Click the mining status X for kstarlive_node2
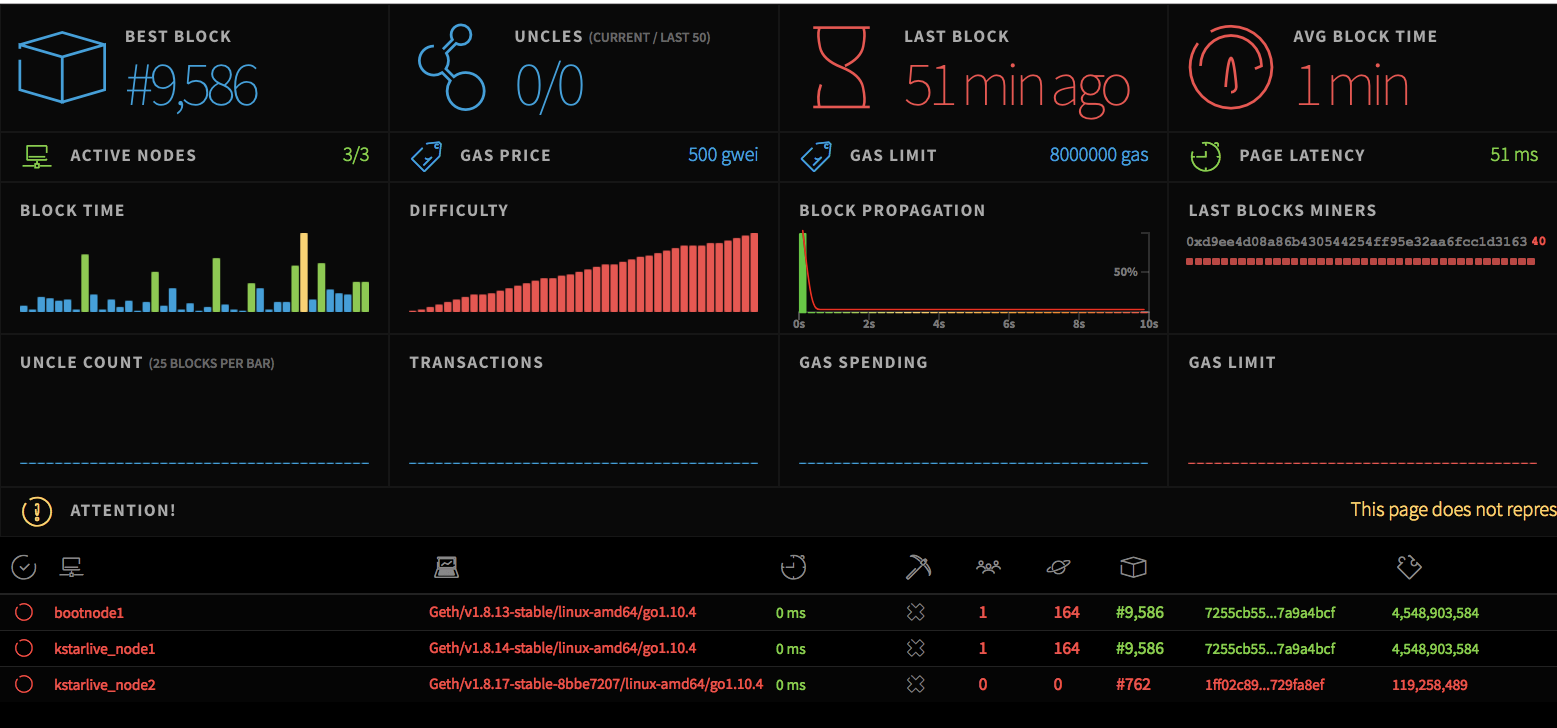 click(x=915, y=685)
